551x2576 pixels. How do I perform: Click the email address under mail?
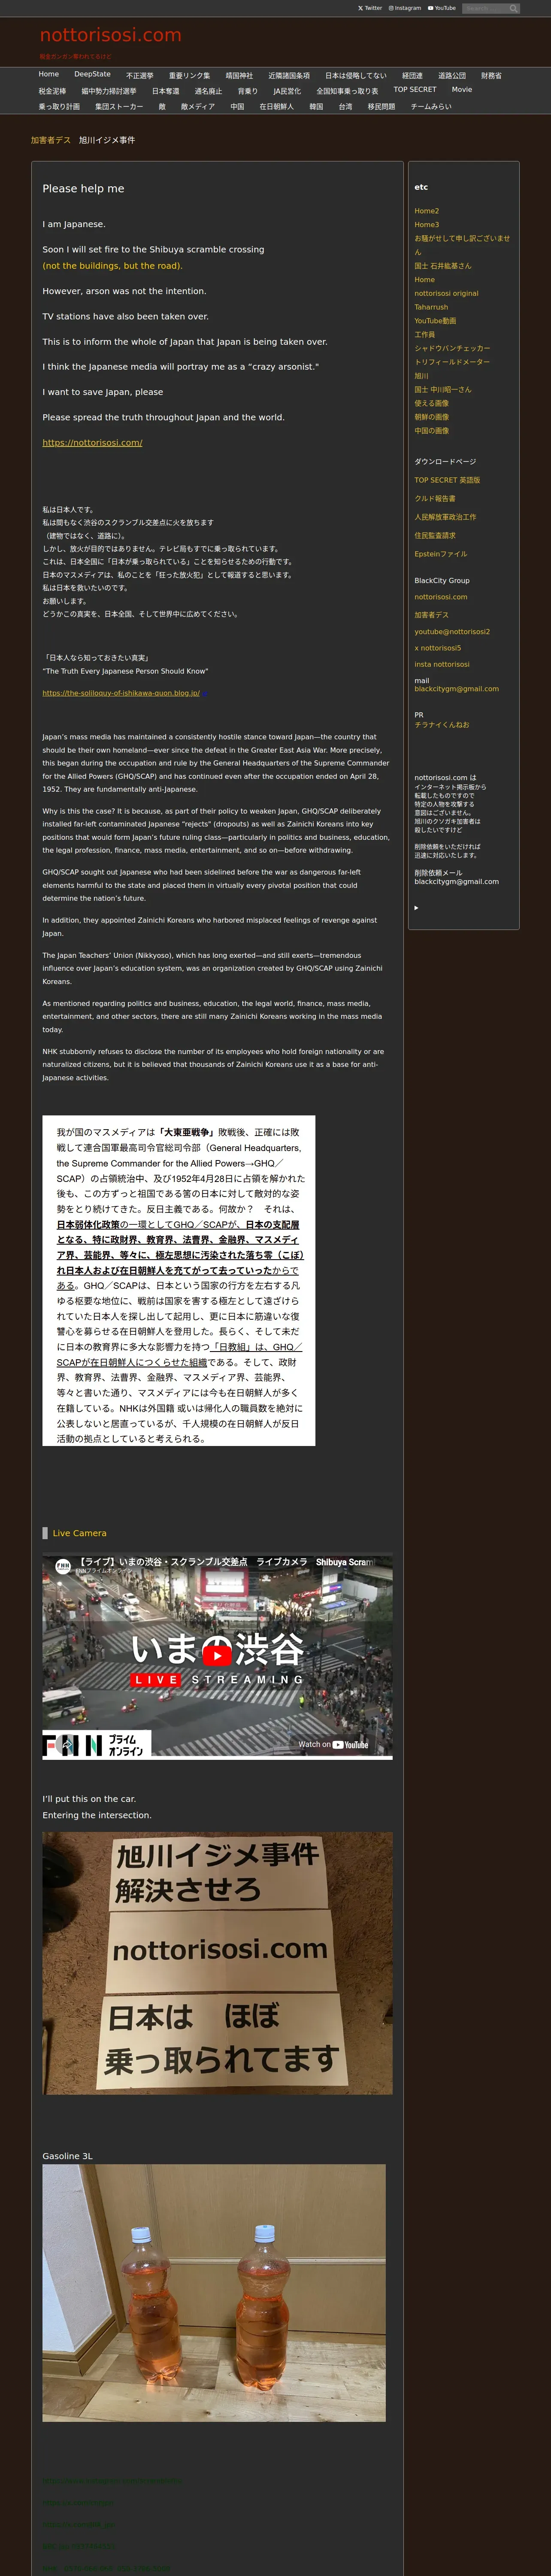[457, 689]
